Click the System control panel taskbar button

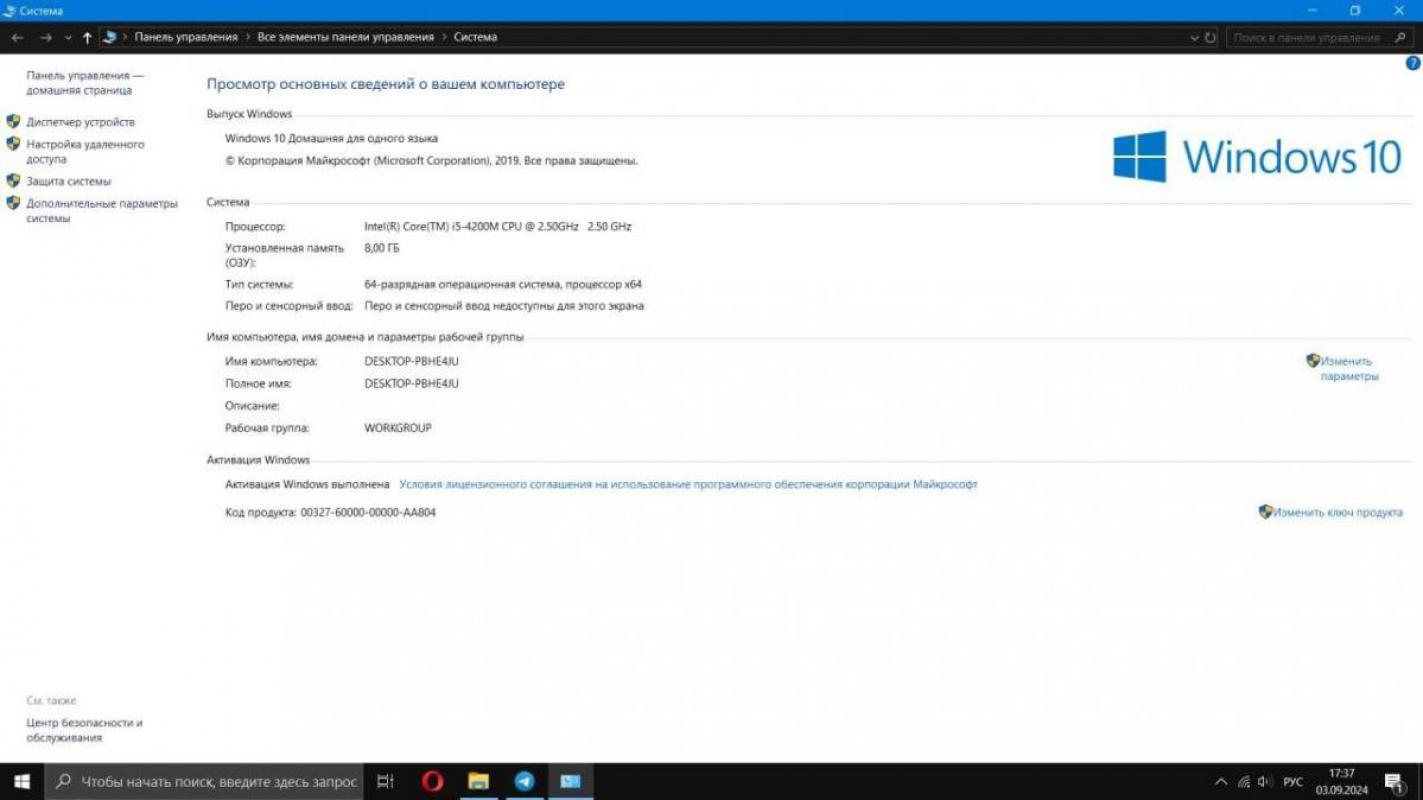[x=570, y=782]
